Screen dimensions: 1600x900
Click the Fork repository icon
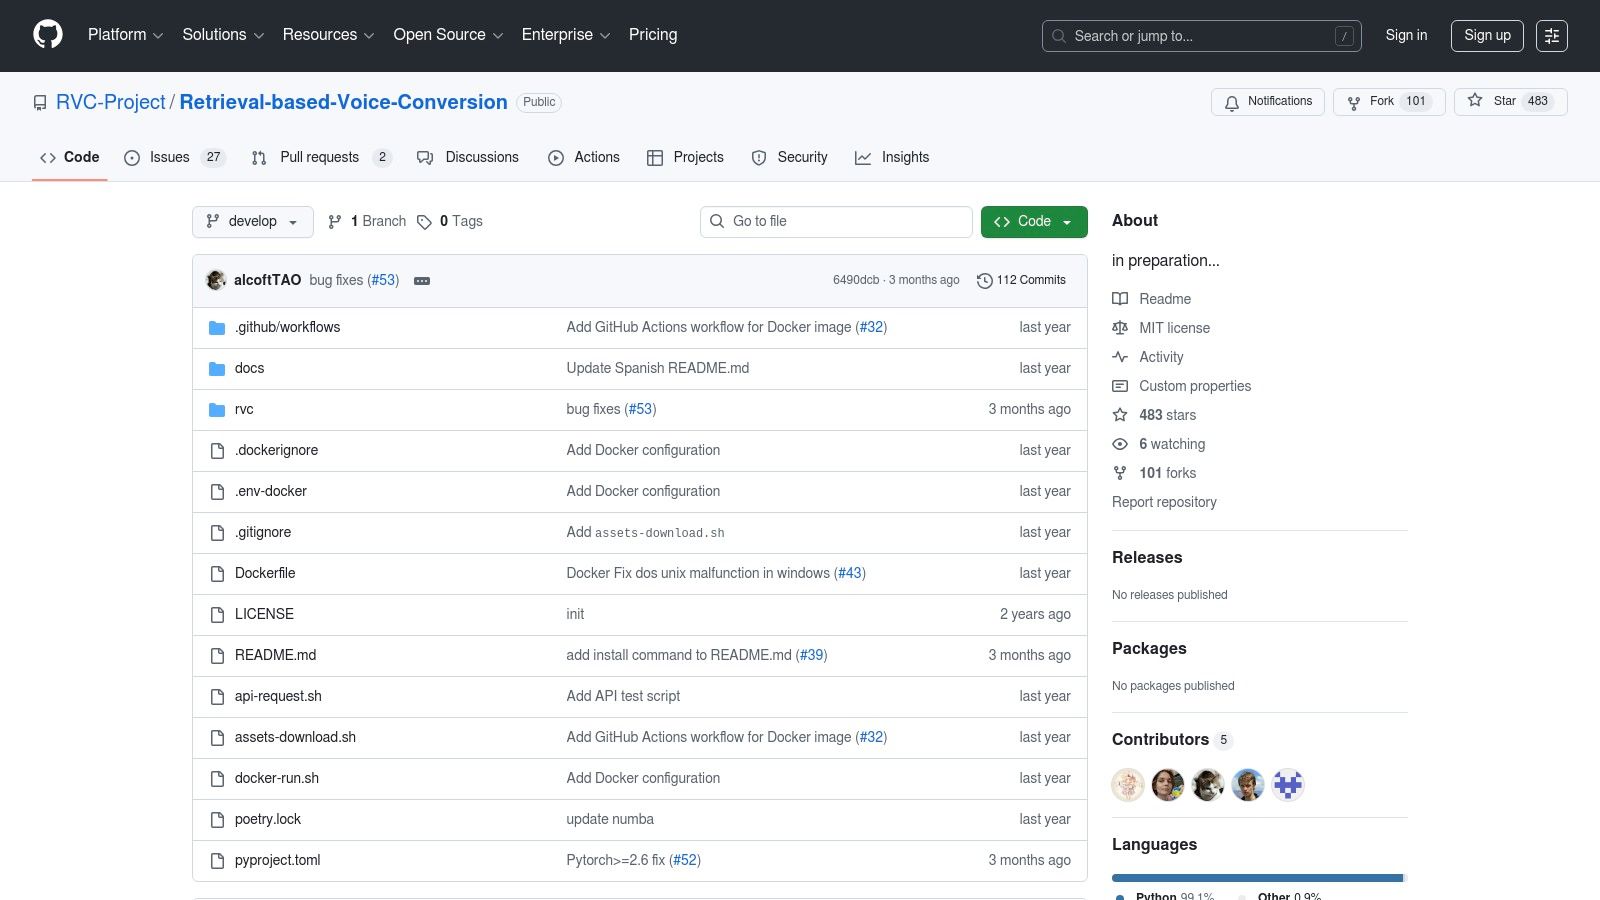tap(1354, 102)
